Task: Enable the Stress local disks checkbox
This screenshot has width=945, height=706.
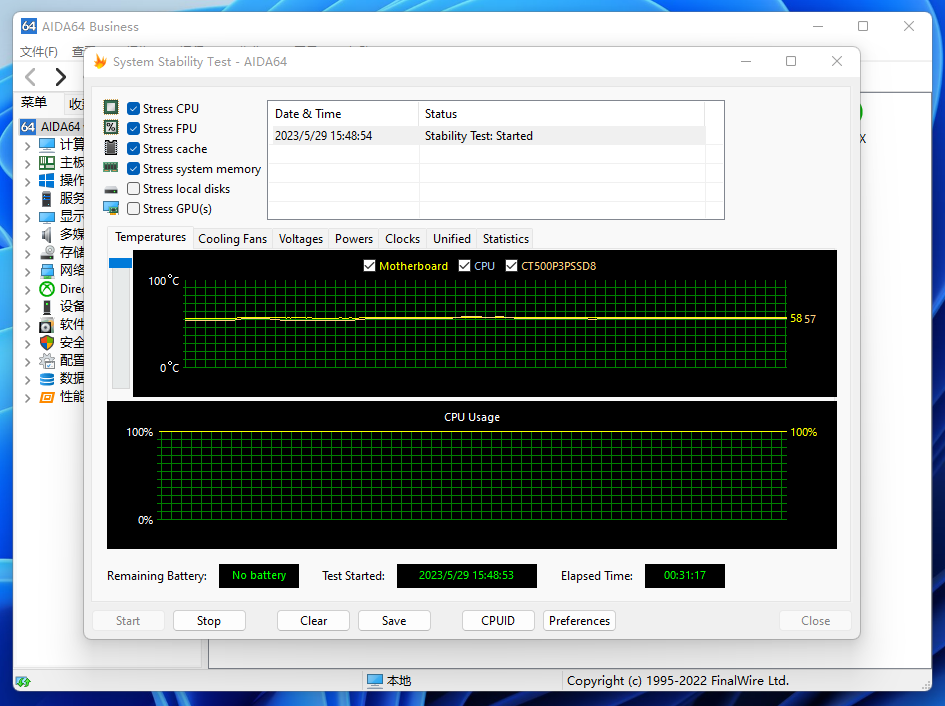Action: 134,188
